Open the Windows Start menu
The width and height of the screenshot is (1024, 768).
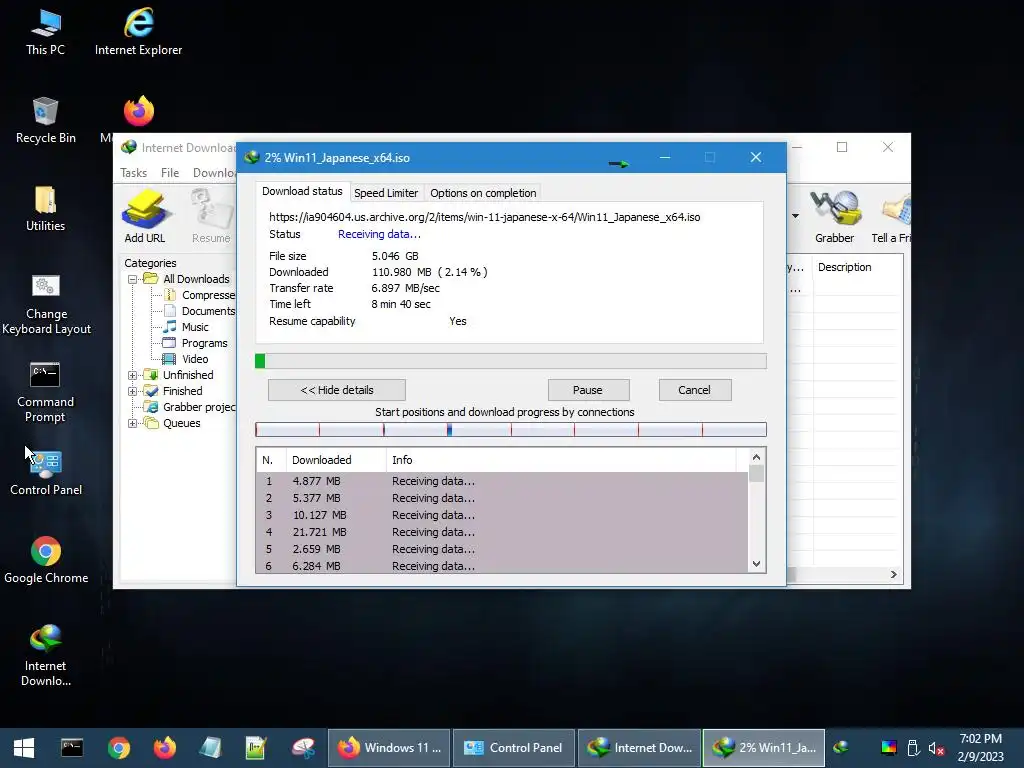tap(24, 748)
